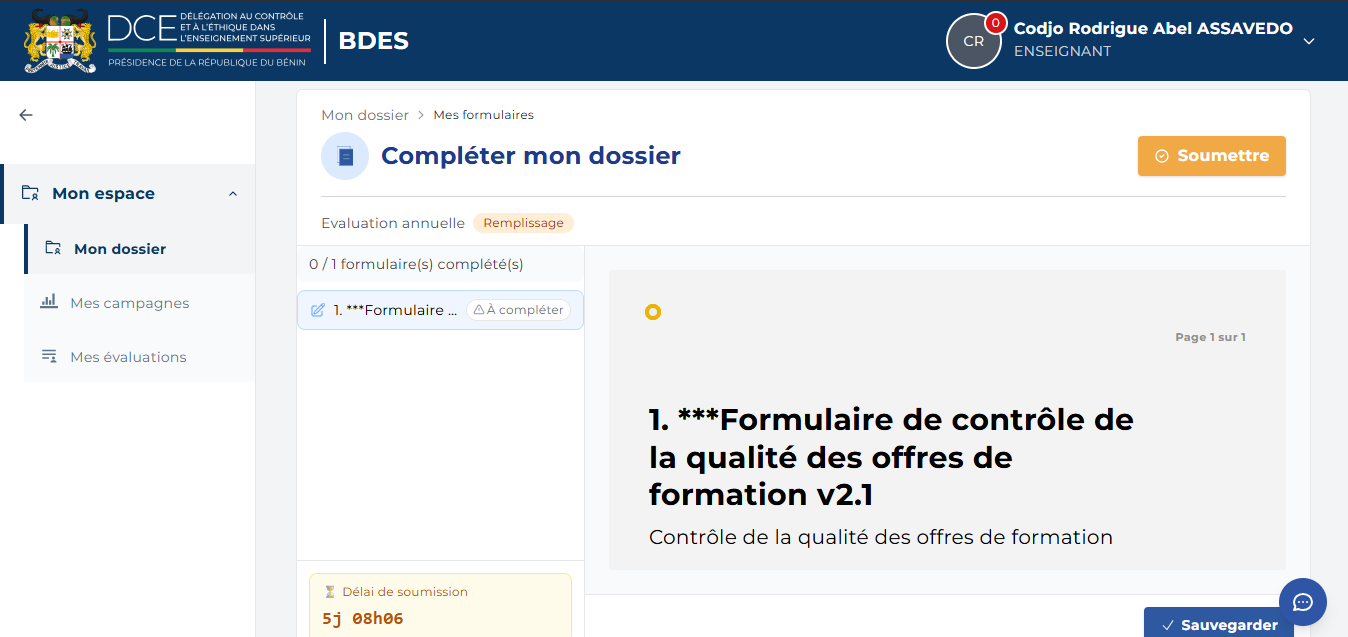Viewport: 1348px width, 637px height.
Task: Click the 5j 08h06 countdown timer
Action: pos(363,619)
